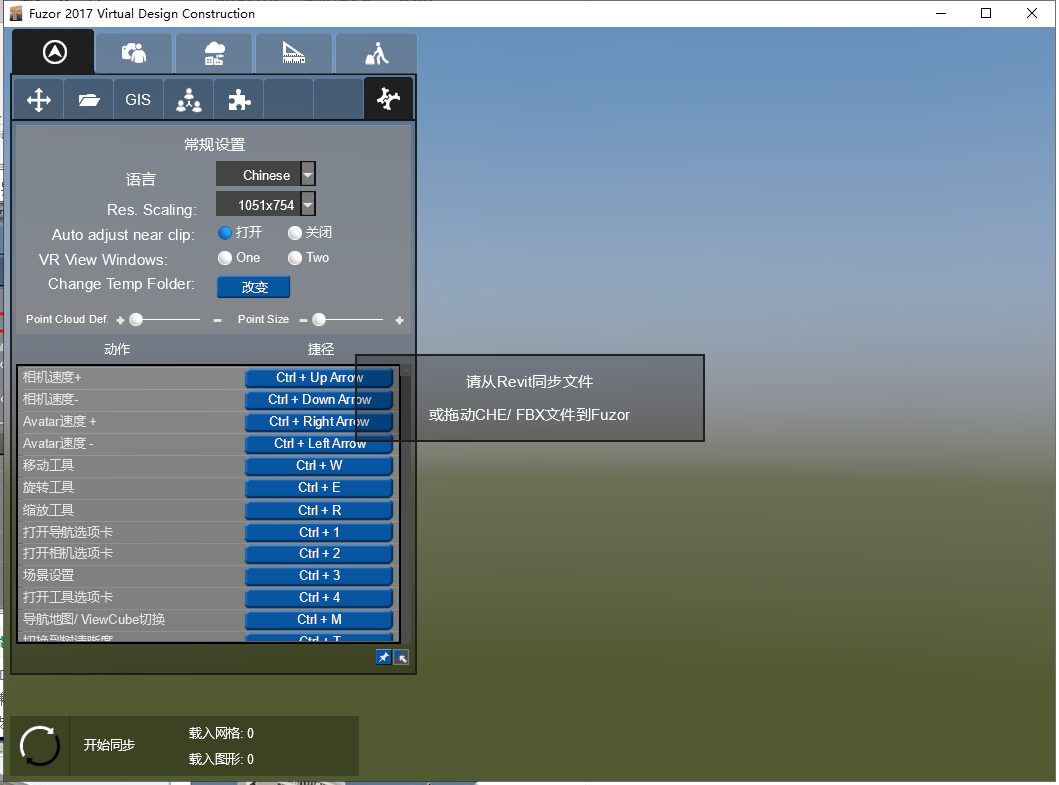The width and height of the screenshot is (1059, 785).
Task: Select the settings wrench-and-gear icon
Action: 388,99
